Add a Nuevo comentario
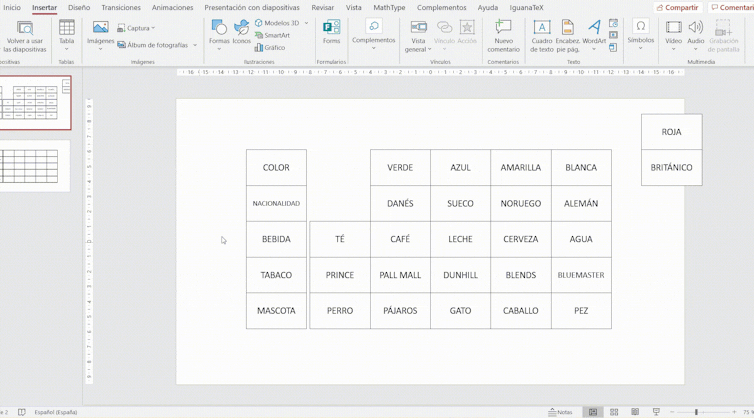The image size is (754, 418). pyautogui.click(x=503, y=35)
